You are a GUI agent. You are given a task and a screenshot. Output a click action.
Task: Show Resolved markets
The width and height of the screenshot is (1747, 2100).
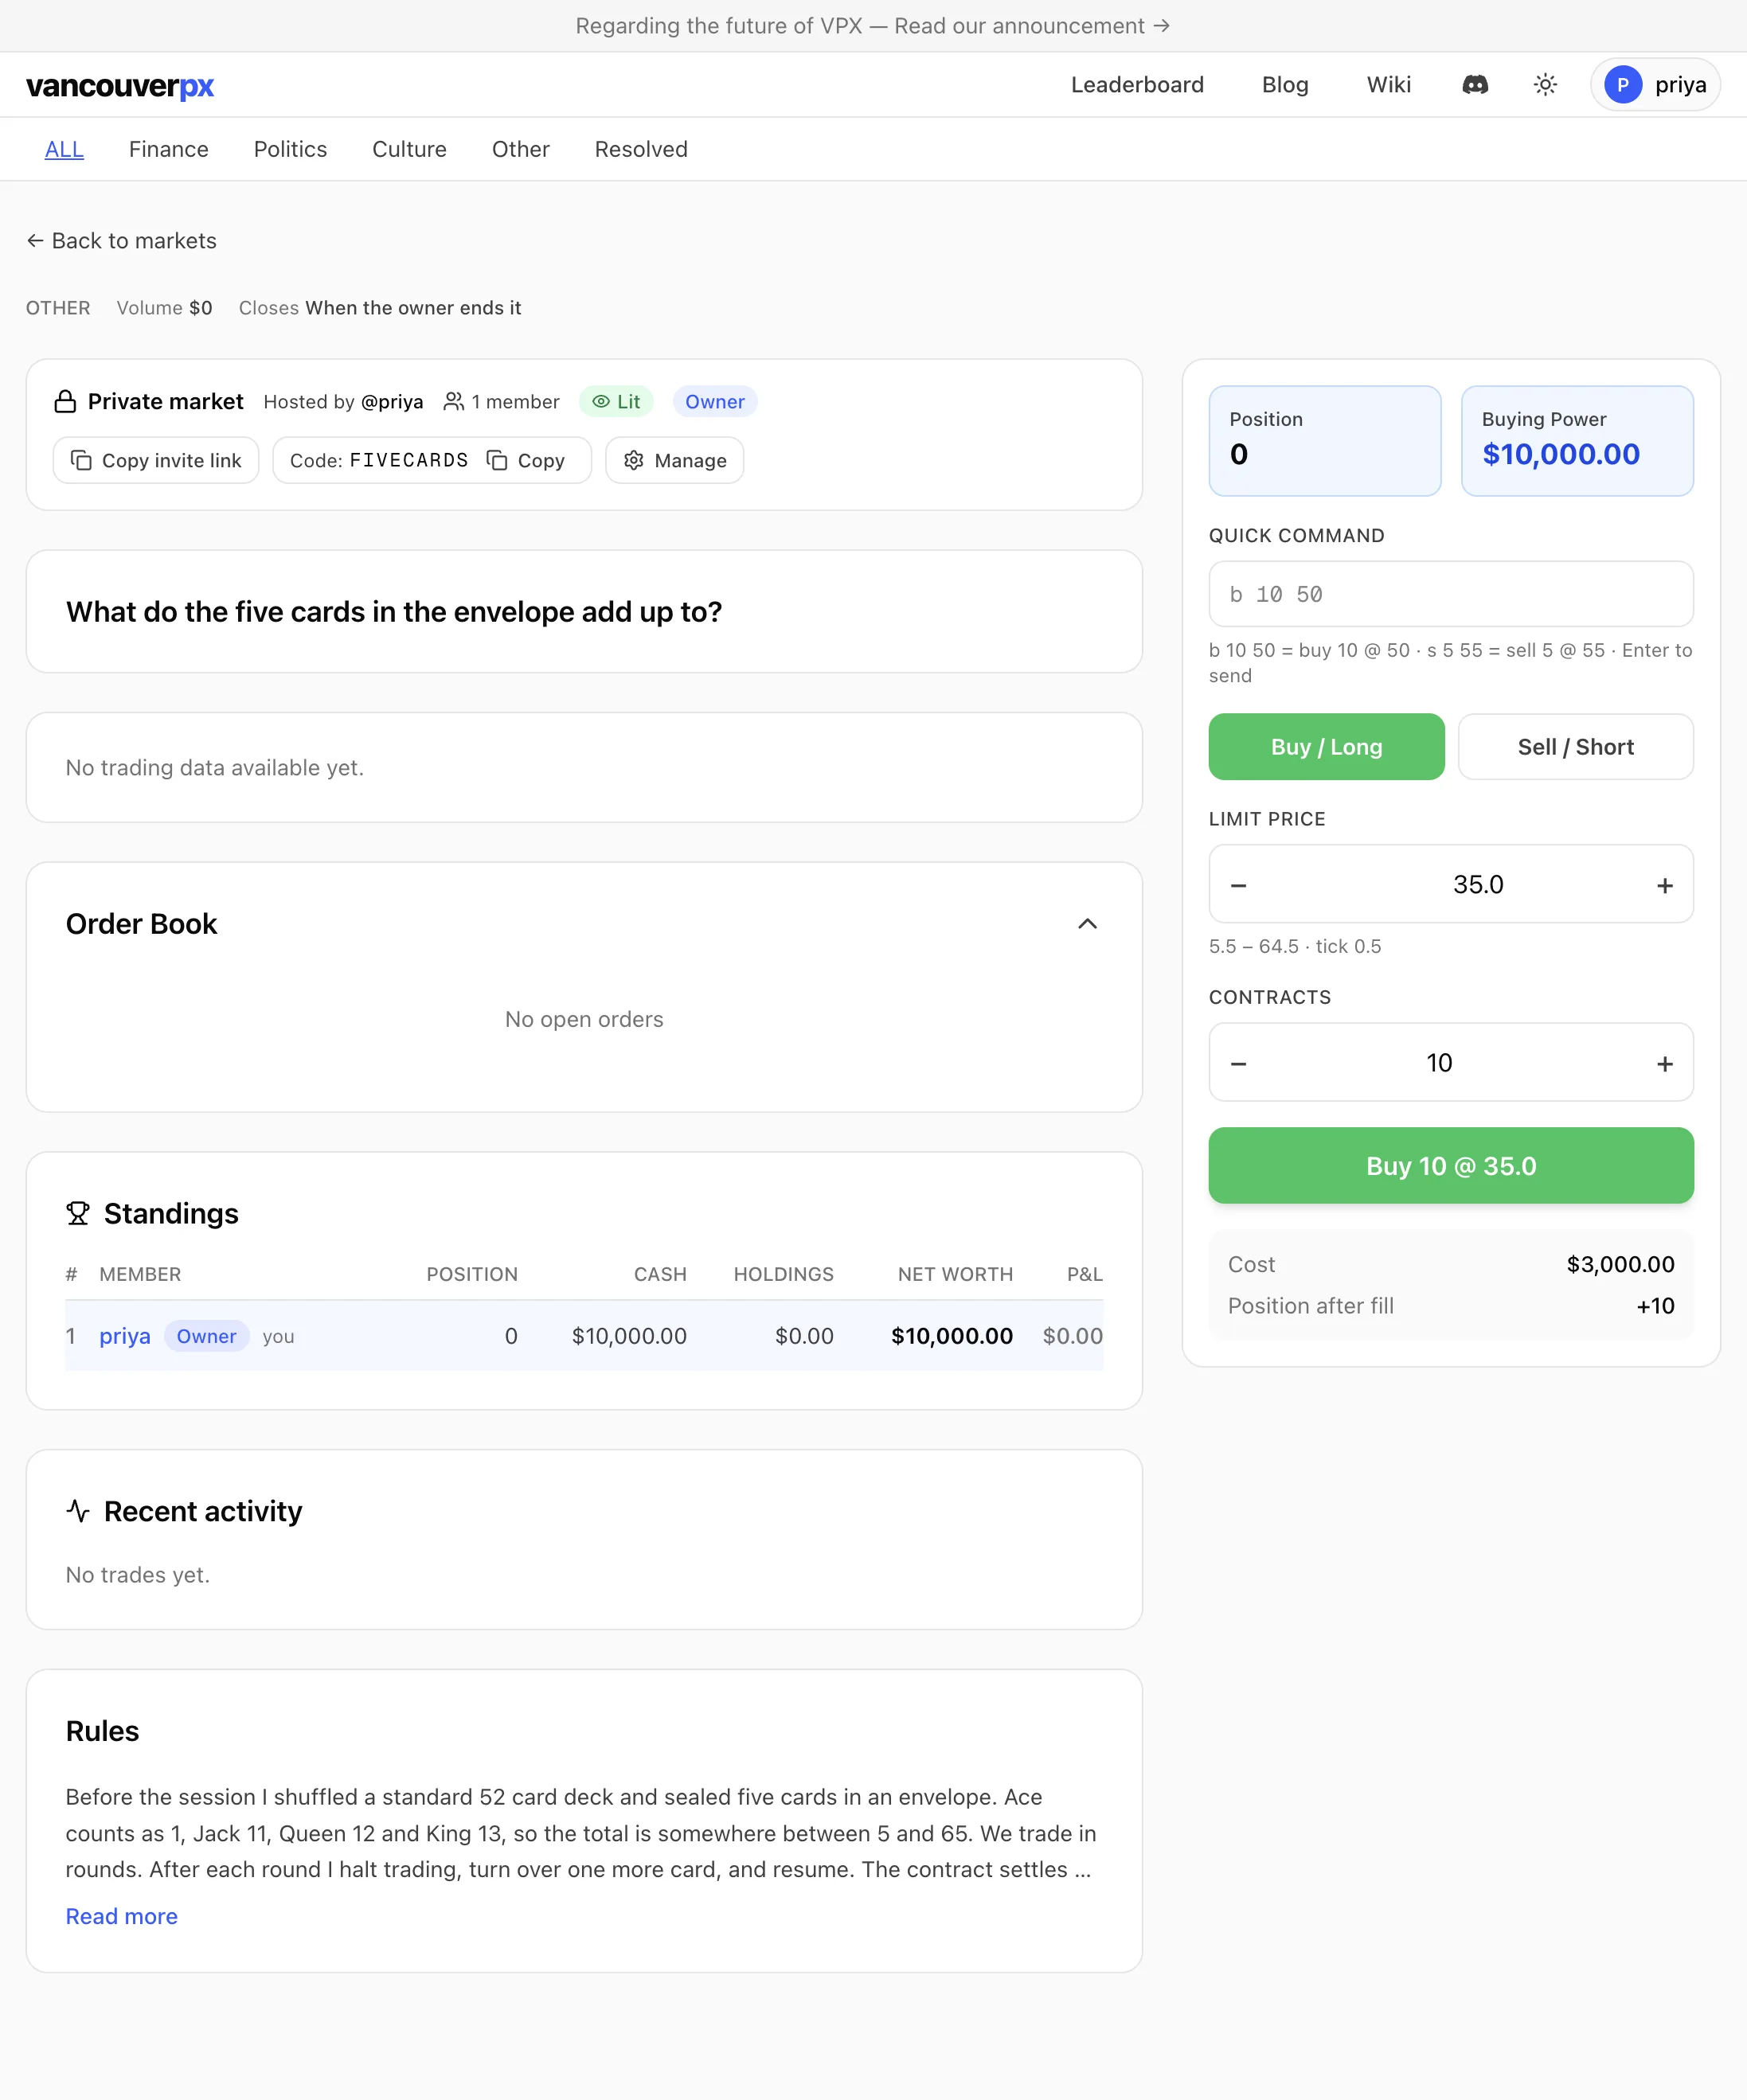[641, 149]
